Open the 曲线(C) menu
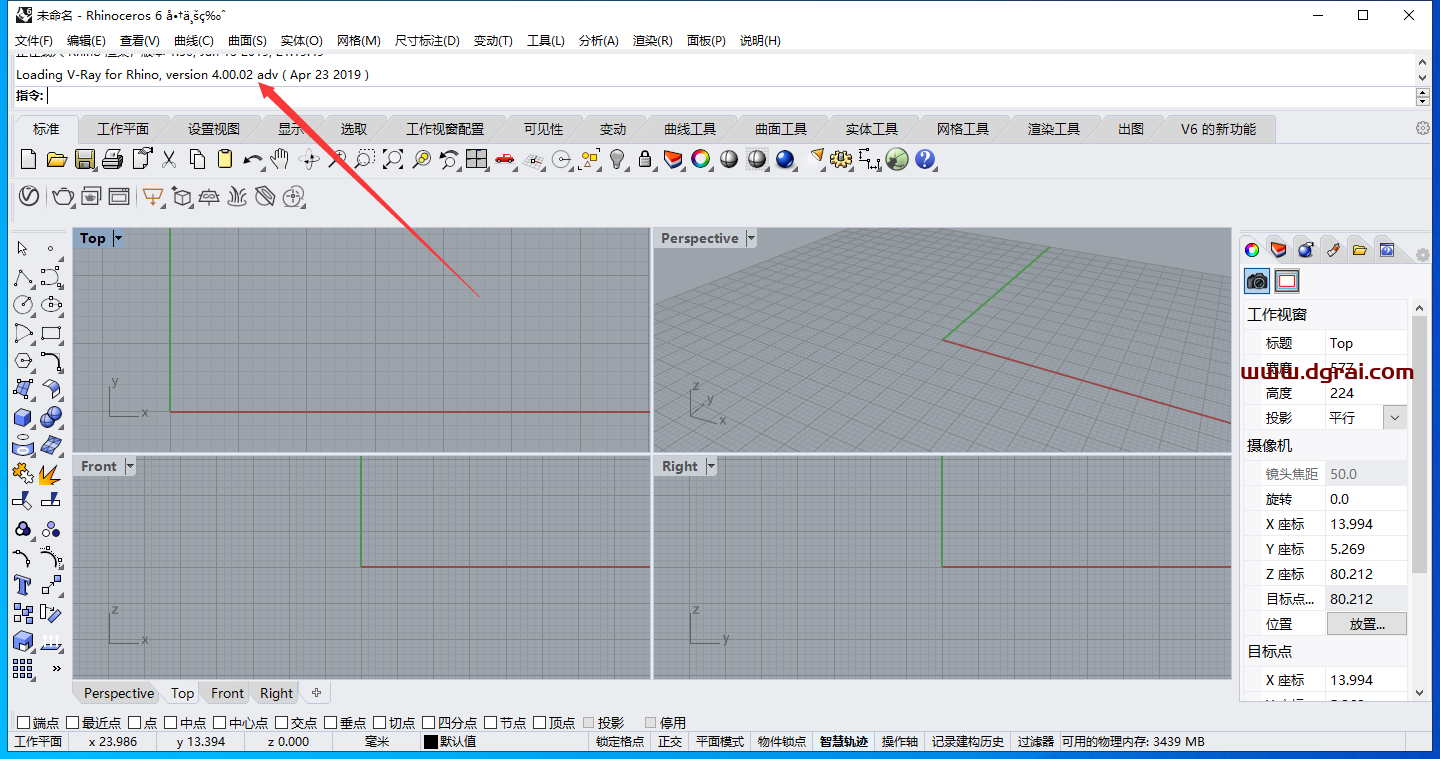 193,40
